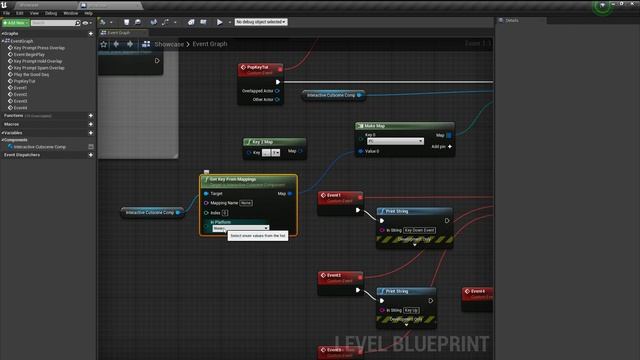Add a variable with the Variables plus
This screenshot has width=640, height=360.
[91, 133]
